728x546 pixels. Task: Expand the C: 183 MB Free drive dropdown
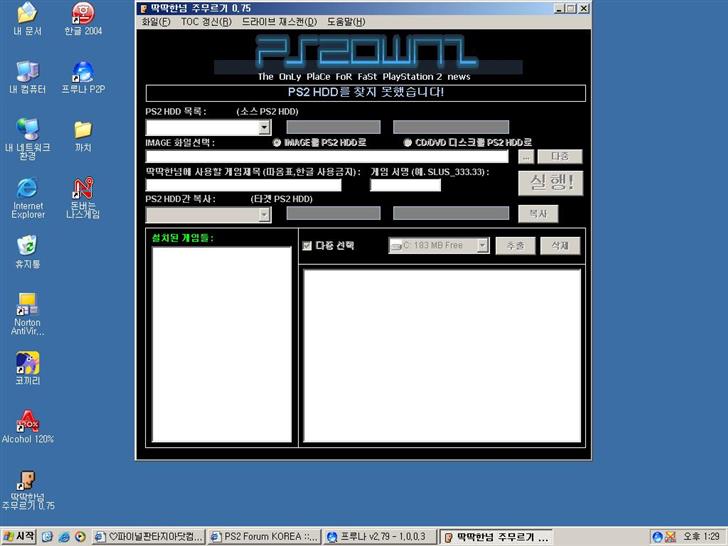[x=483, y=245]
